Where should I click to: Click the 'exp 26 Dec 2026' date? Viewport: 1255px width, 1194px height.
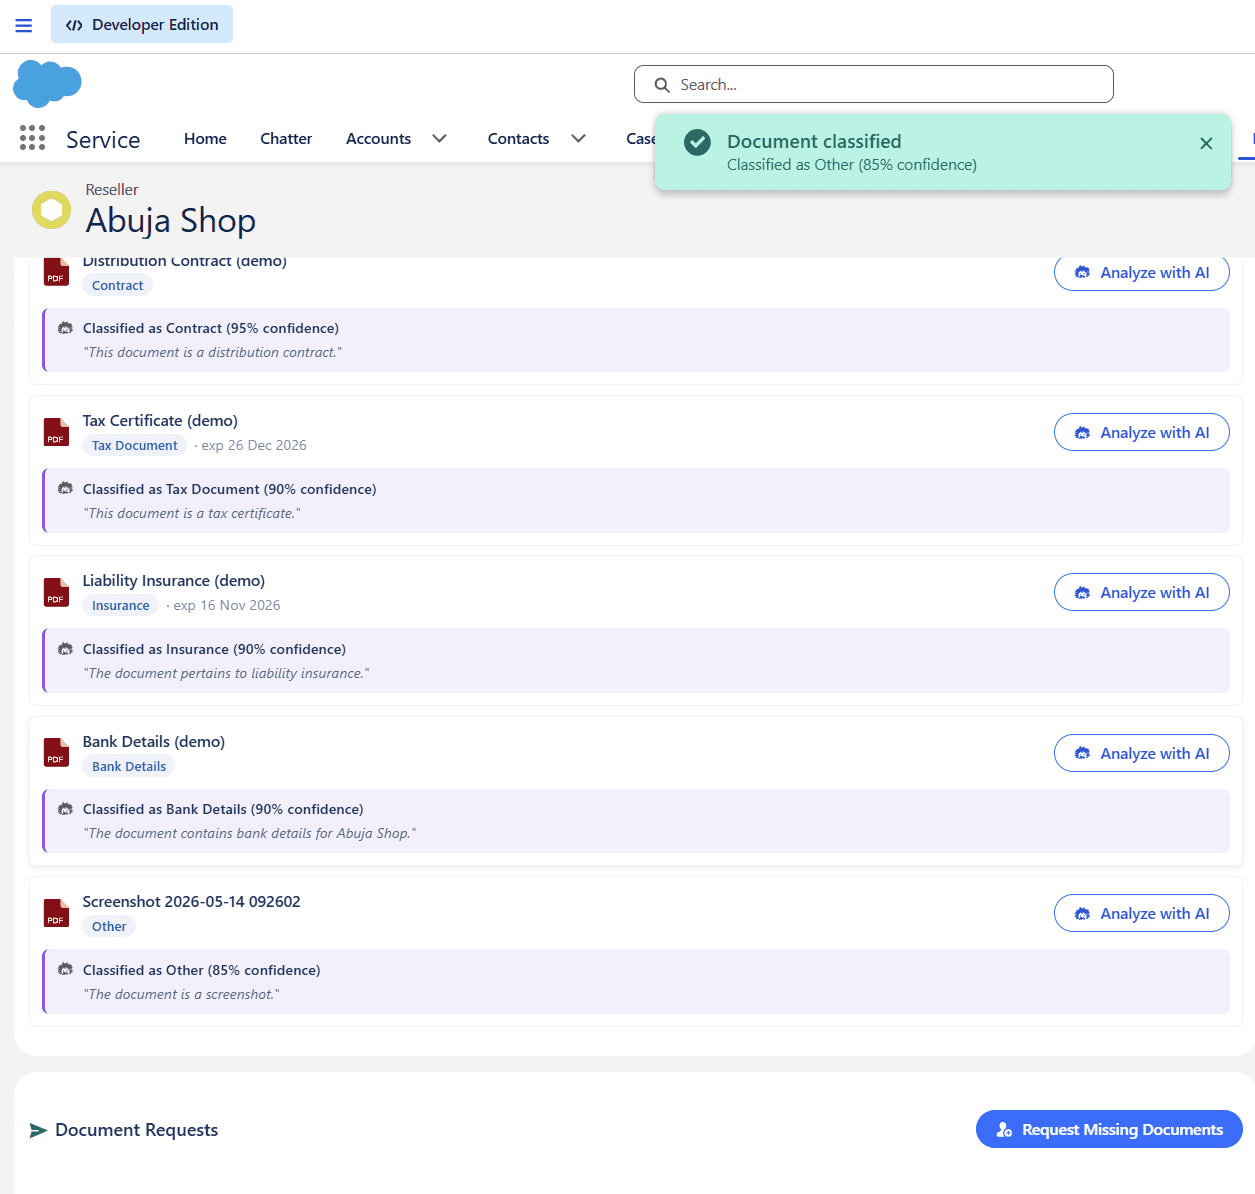(254, 445)
